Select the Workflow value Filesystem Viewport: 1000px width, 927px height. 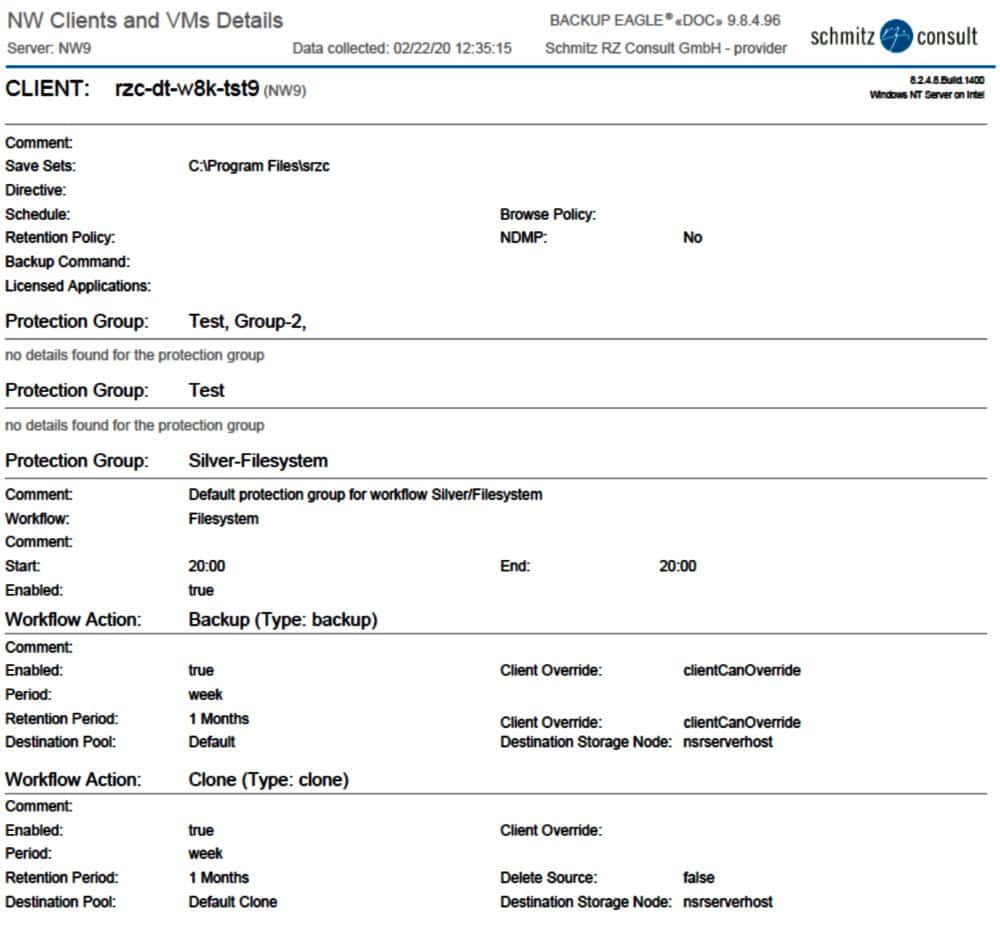223,519
